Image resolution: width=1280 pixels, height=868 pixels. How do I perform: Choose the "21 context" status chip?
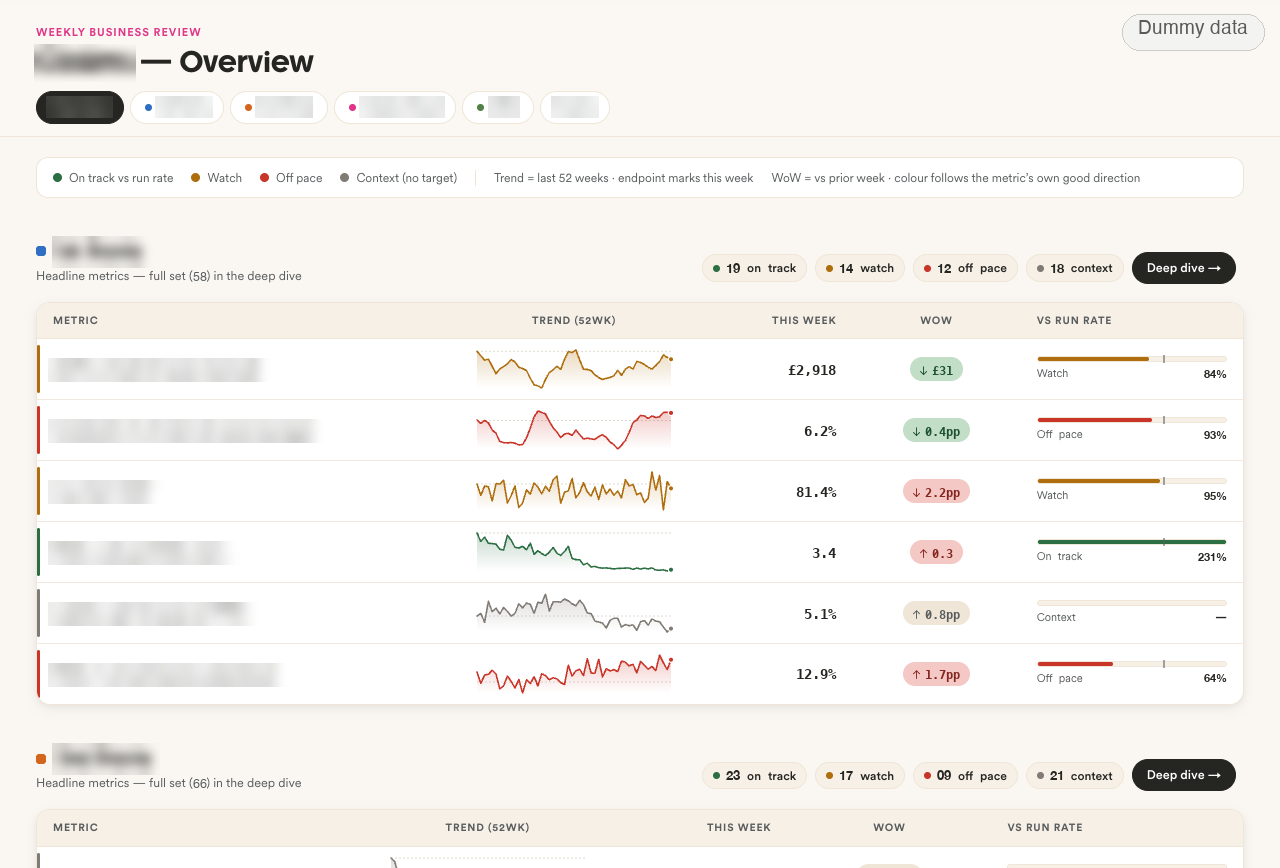tap(1075, 775)
